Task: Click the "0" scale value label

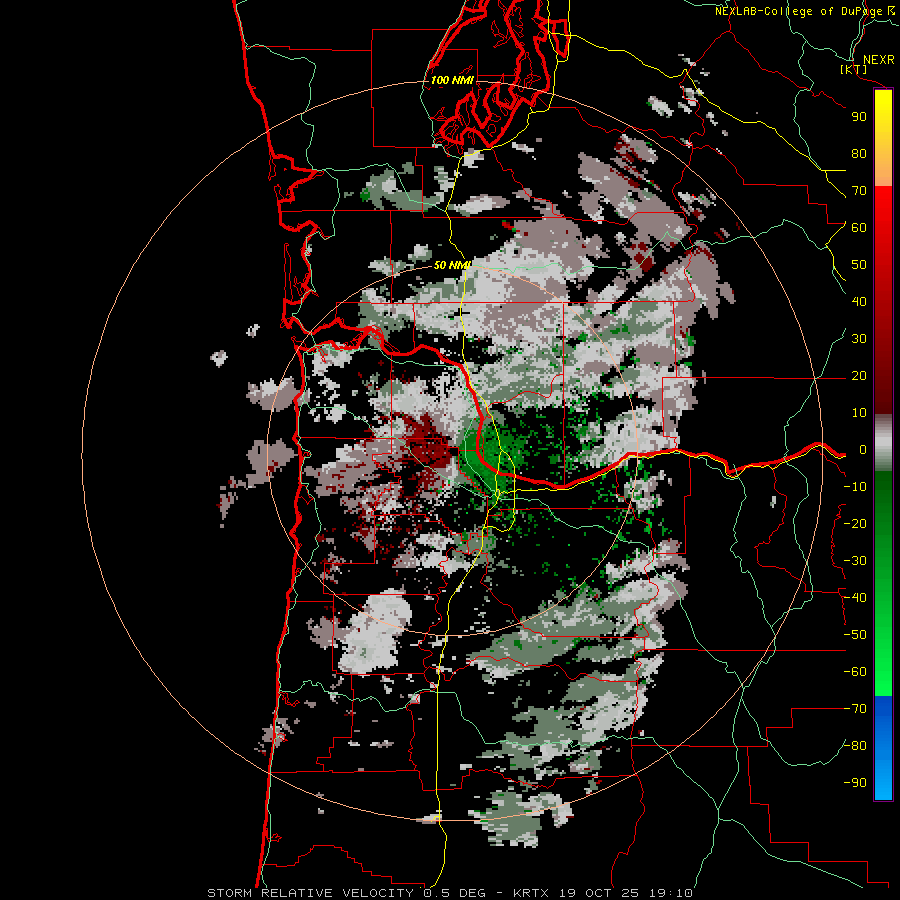Action: [862, 449]
